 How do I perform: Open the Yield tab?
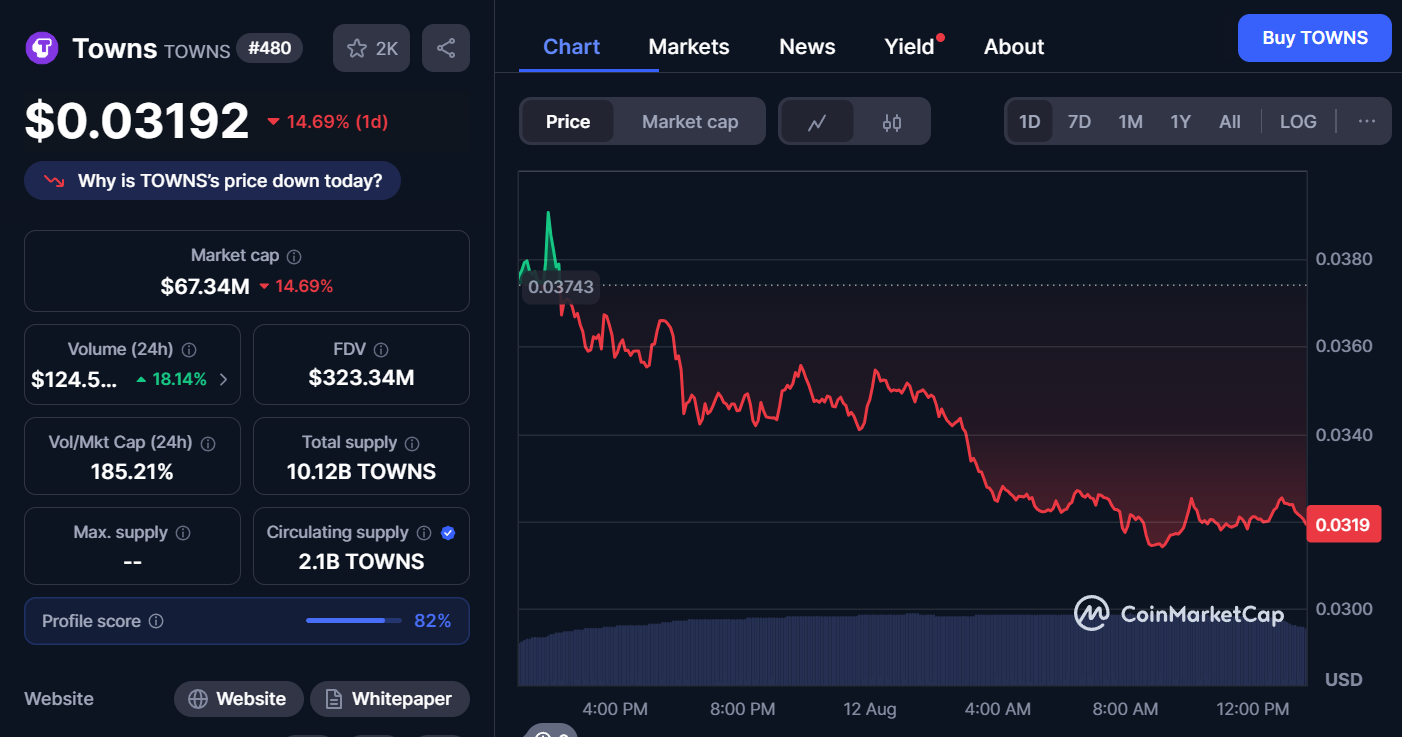[910, 47]
